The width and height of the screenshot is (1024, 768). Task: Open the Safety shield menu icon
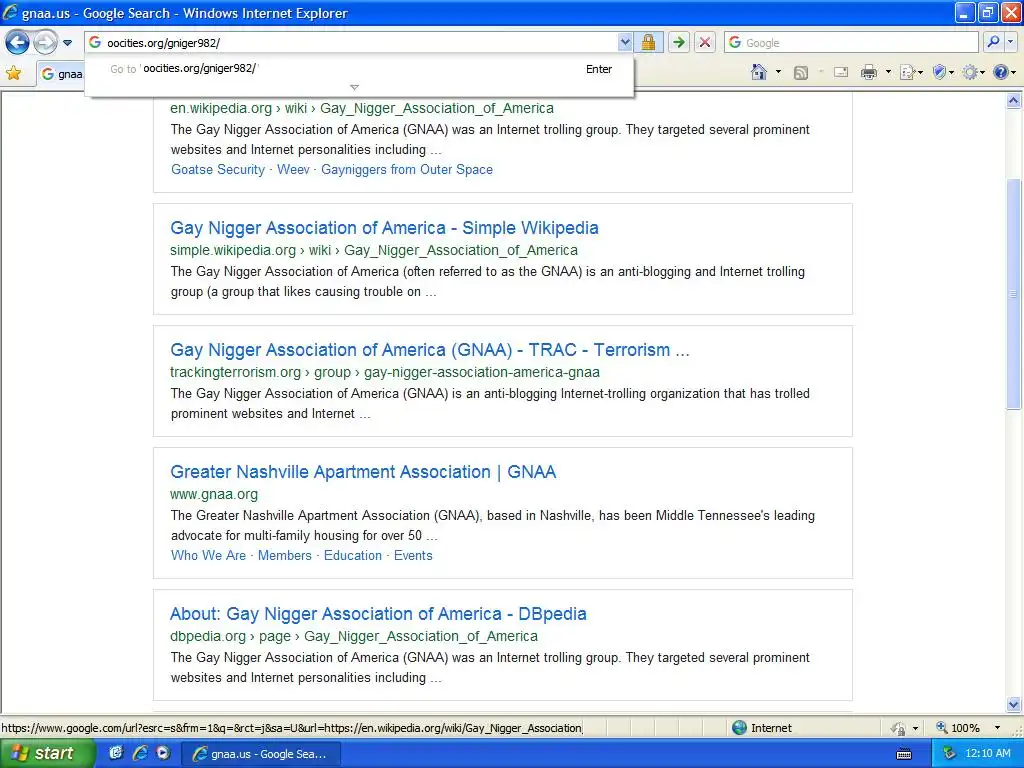942,72
